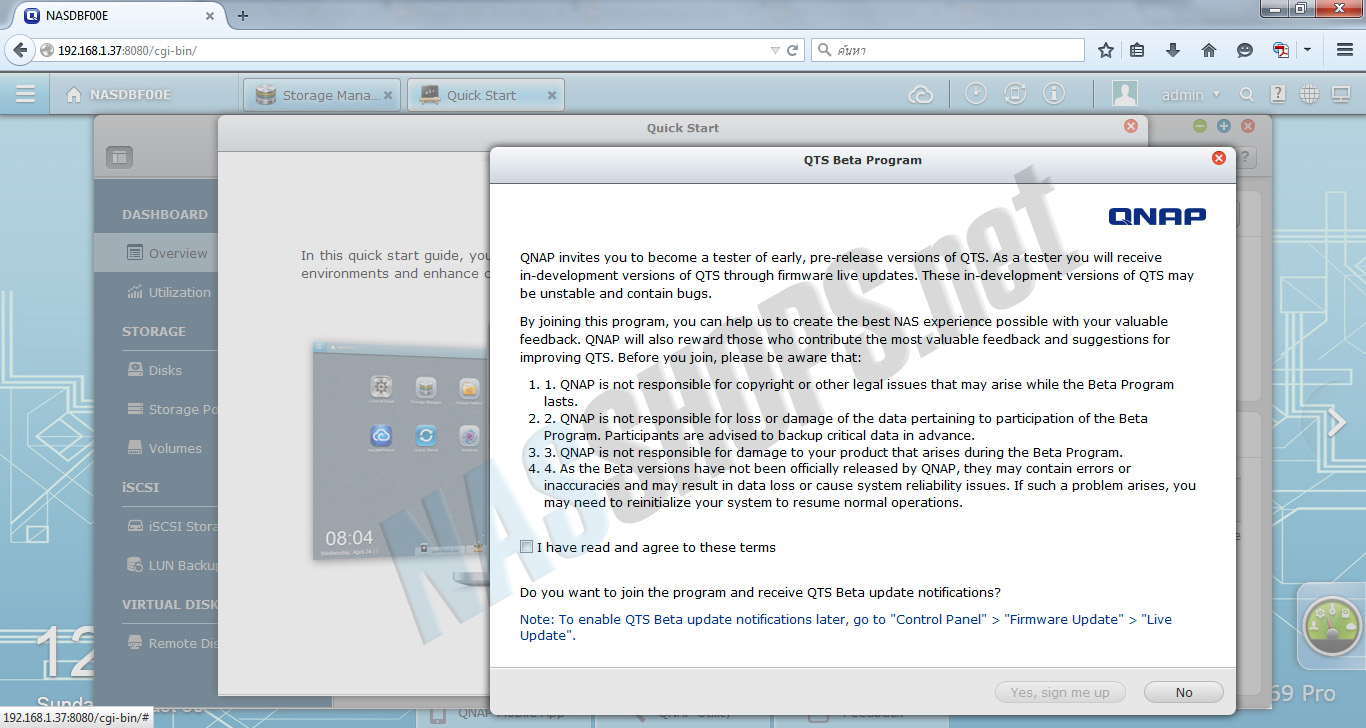Open the QTS help question icon
The width and height of the screenshot is (1366, 728).
click(1278, 94)
